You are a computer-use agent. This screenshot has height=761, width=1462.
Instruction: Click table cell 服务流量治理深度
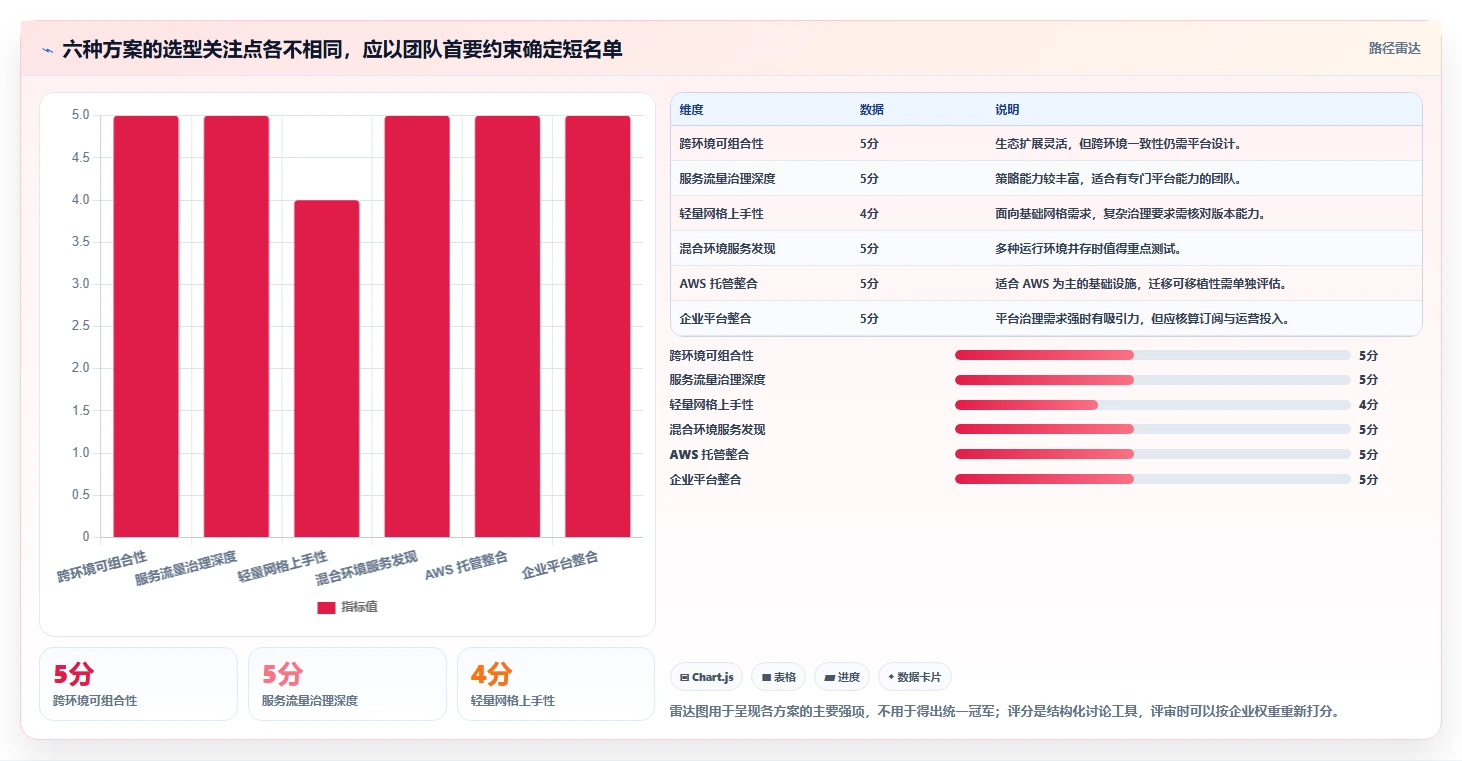click(x=727, y=179)
